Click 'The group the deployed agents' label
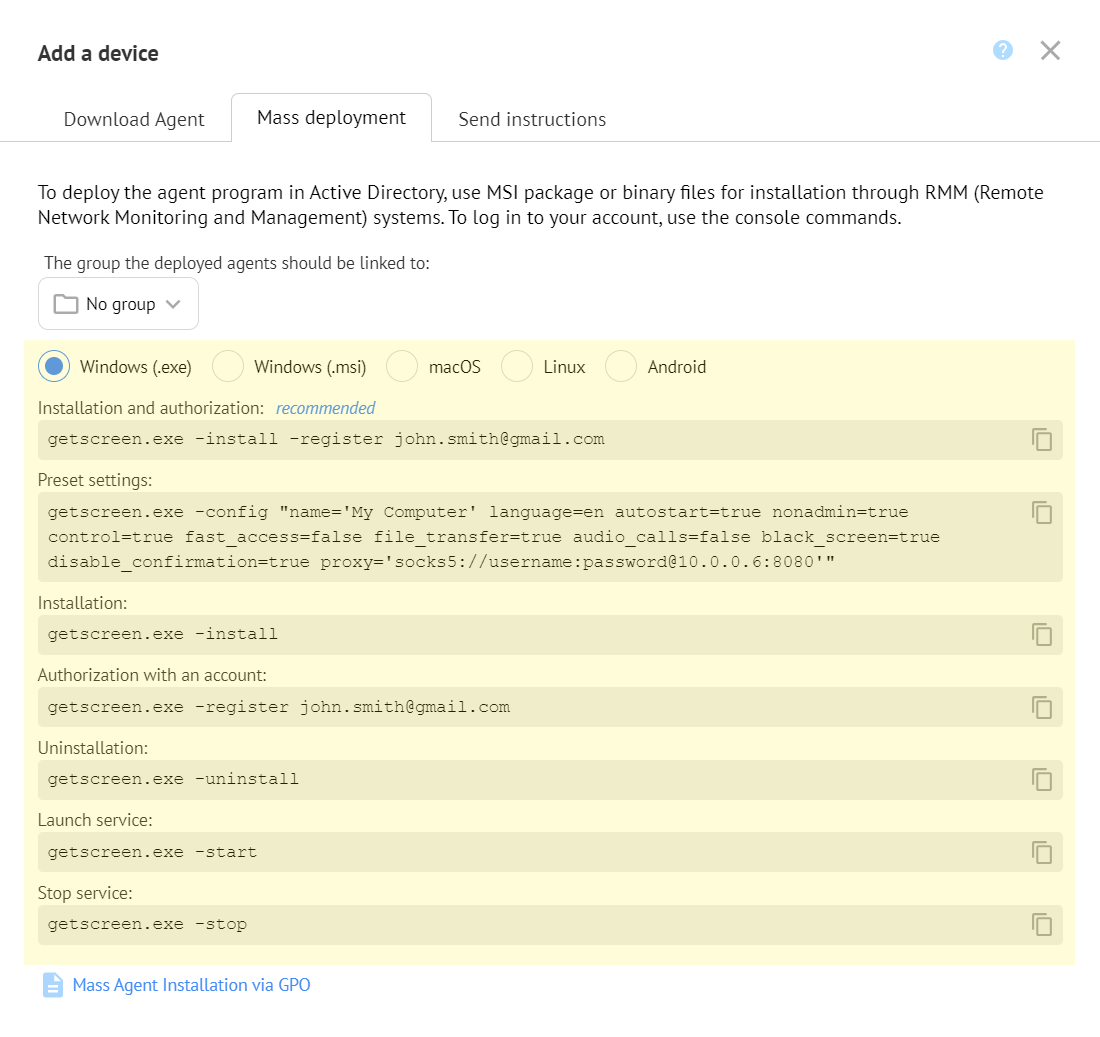1100x1037 pixels. (x=236, y=263)
